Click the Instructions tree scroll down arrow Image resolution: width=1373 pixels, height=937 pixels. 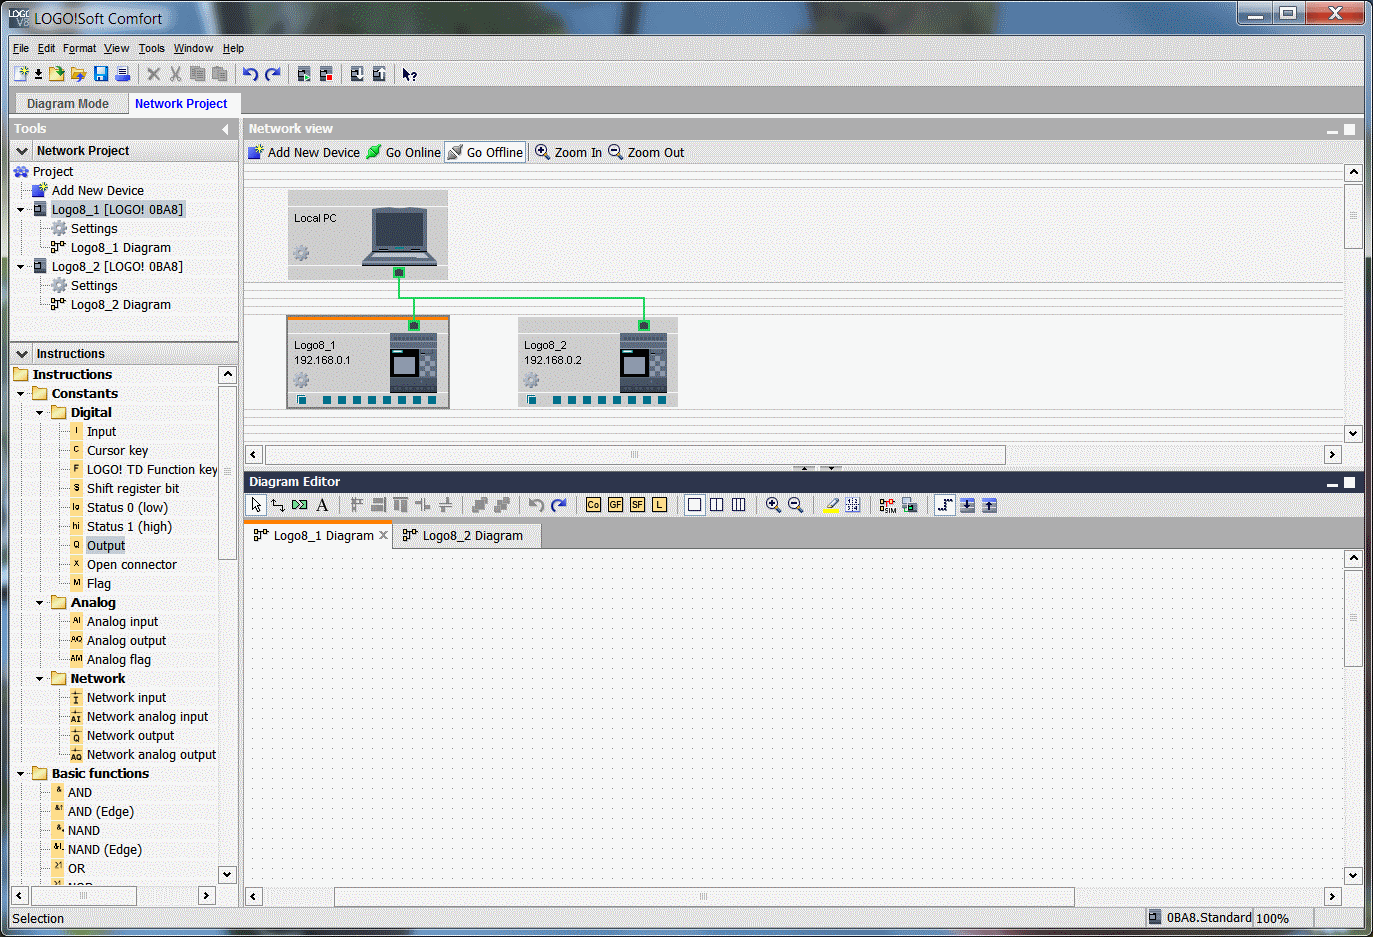click(227, 874)
